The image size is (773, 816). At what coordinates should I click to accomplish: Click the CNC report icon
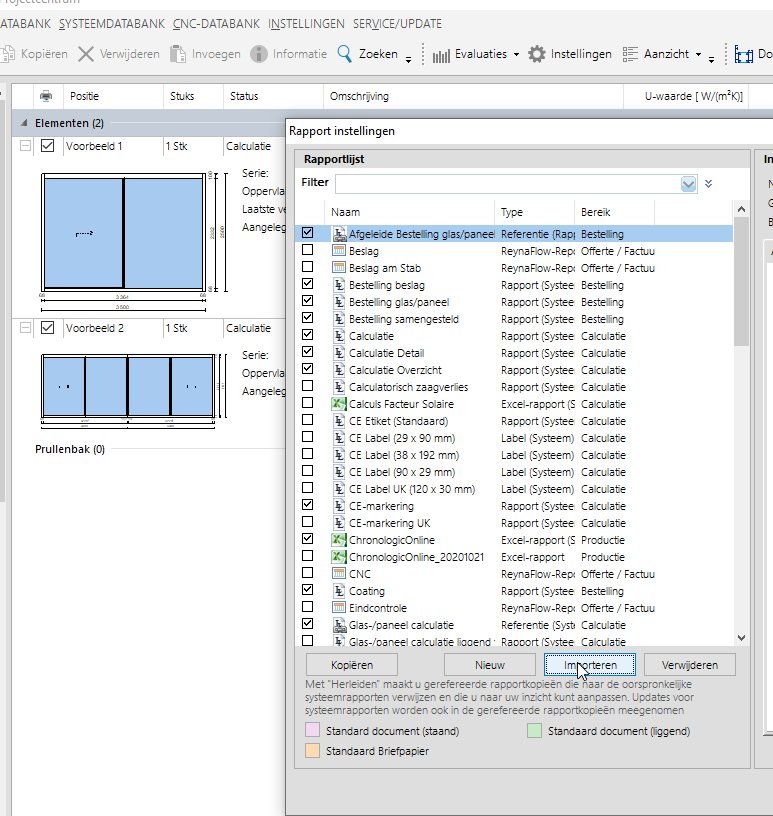point(339,574)
